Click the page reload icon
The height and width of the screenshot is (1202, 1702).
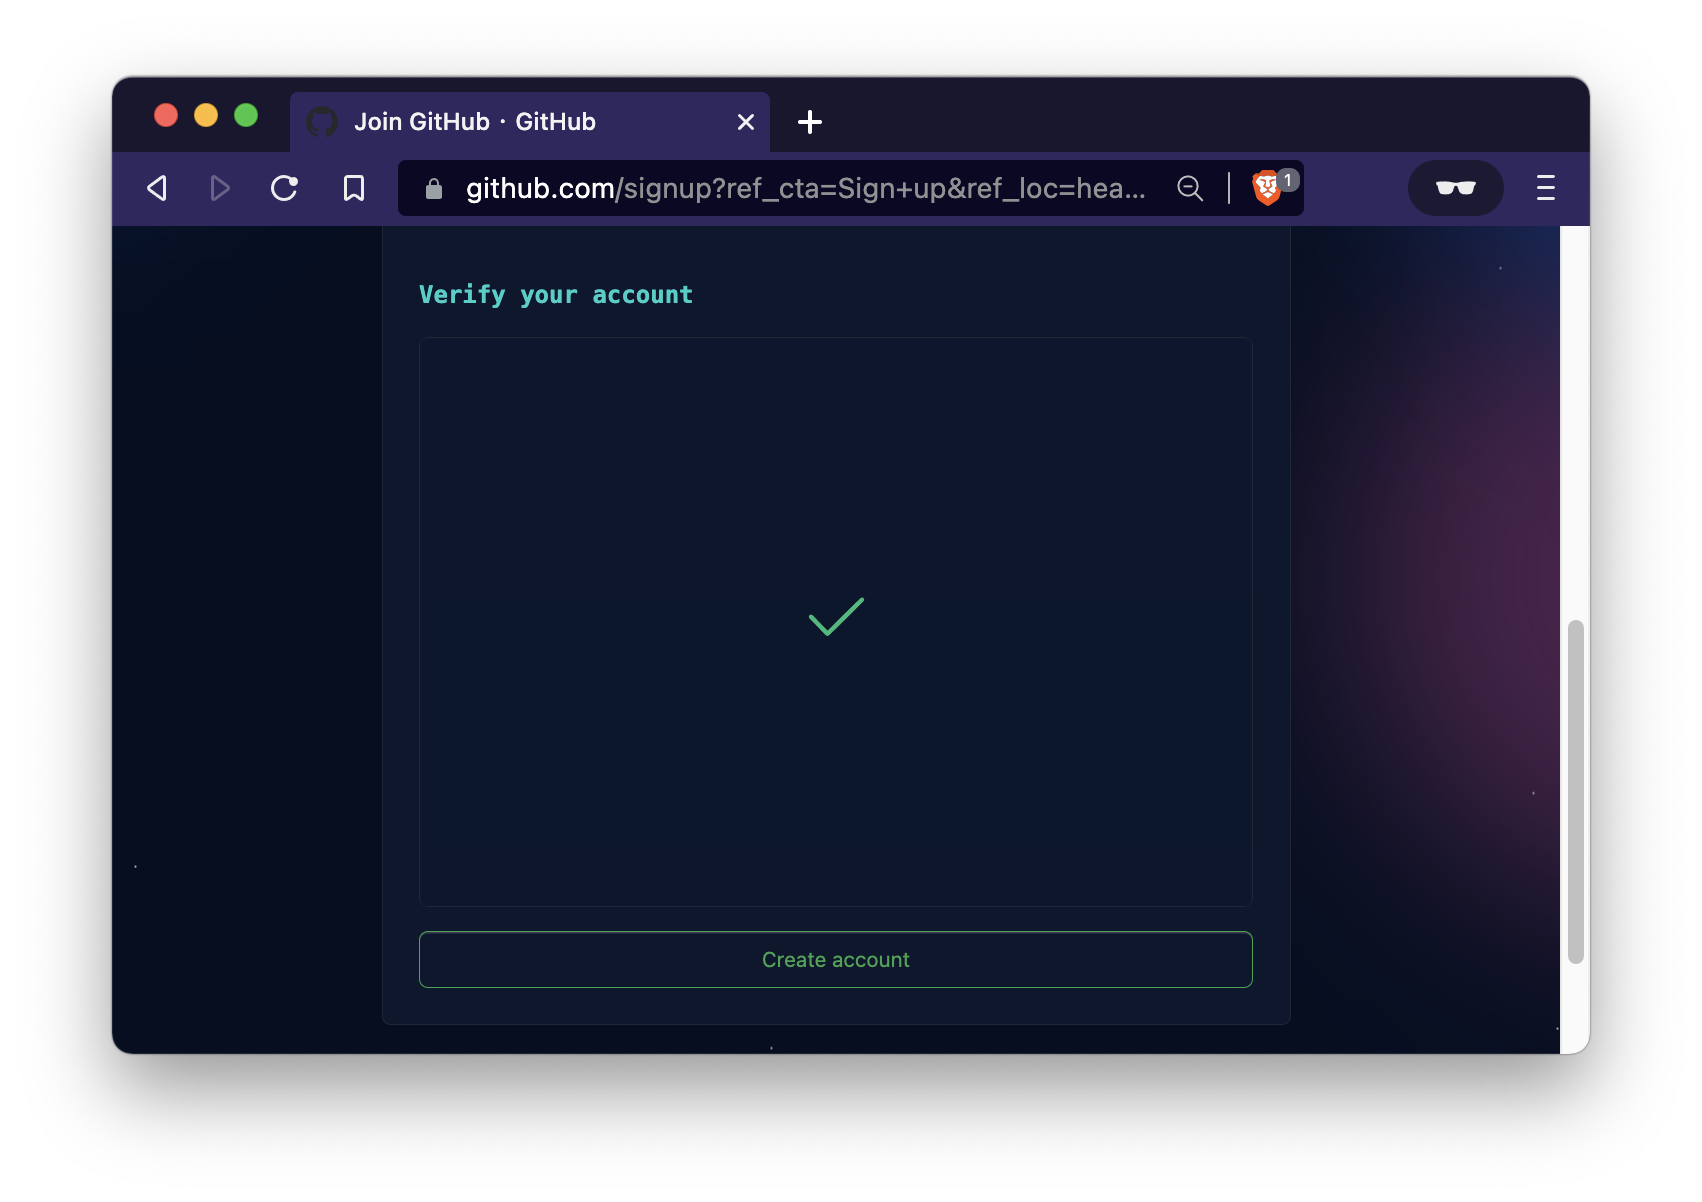(x=284, y=188)
